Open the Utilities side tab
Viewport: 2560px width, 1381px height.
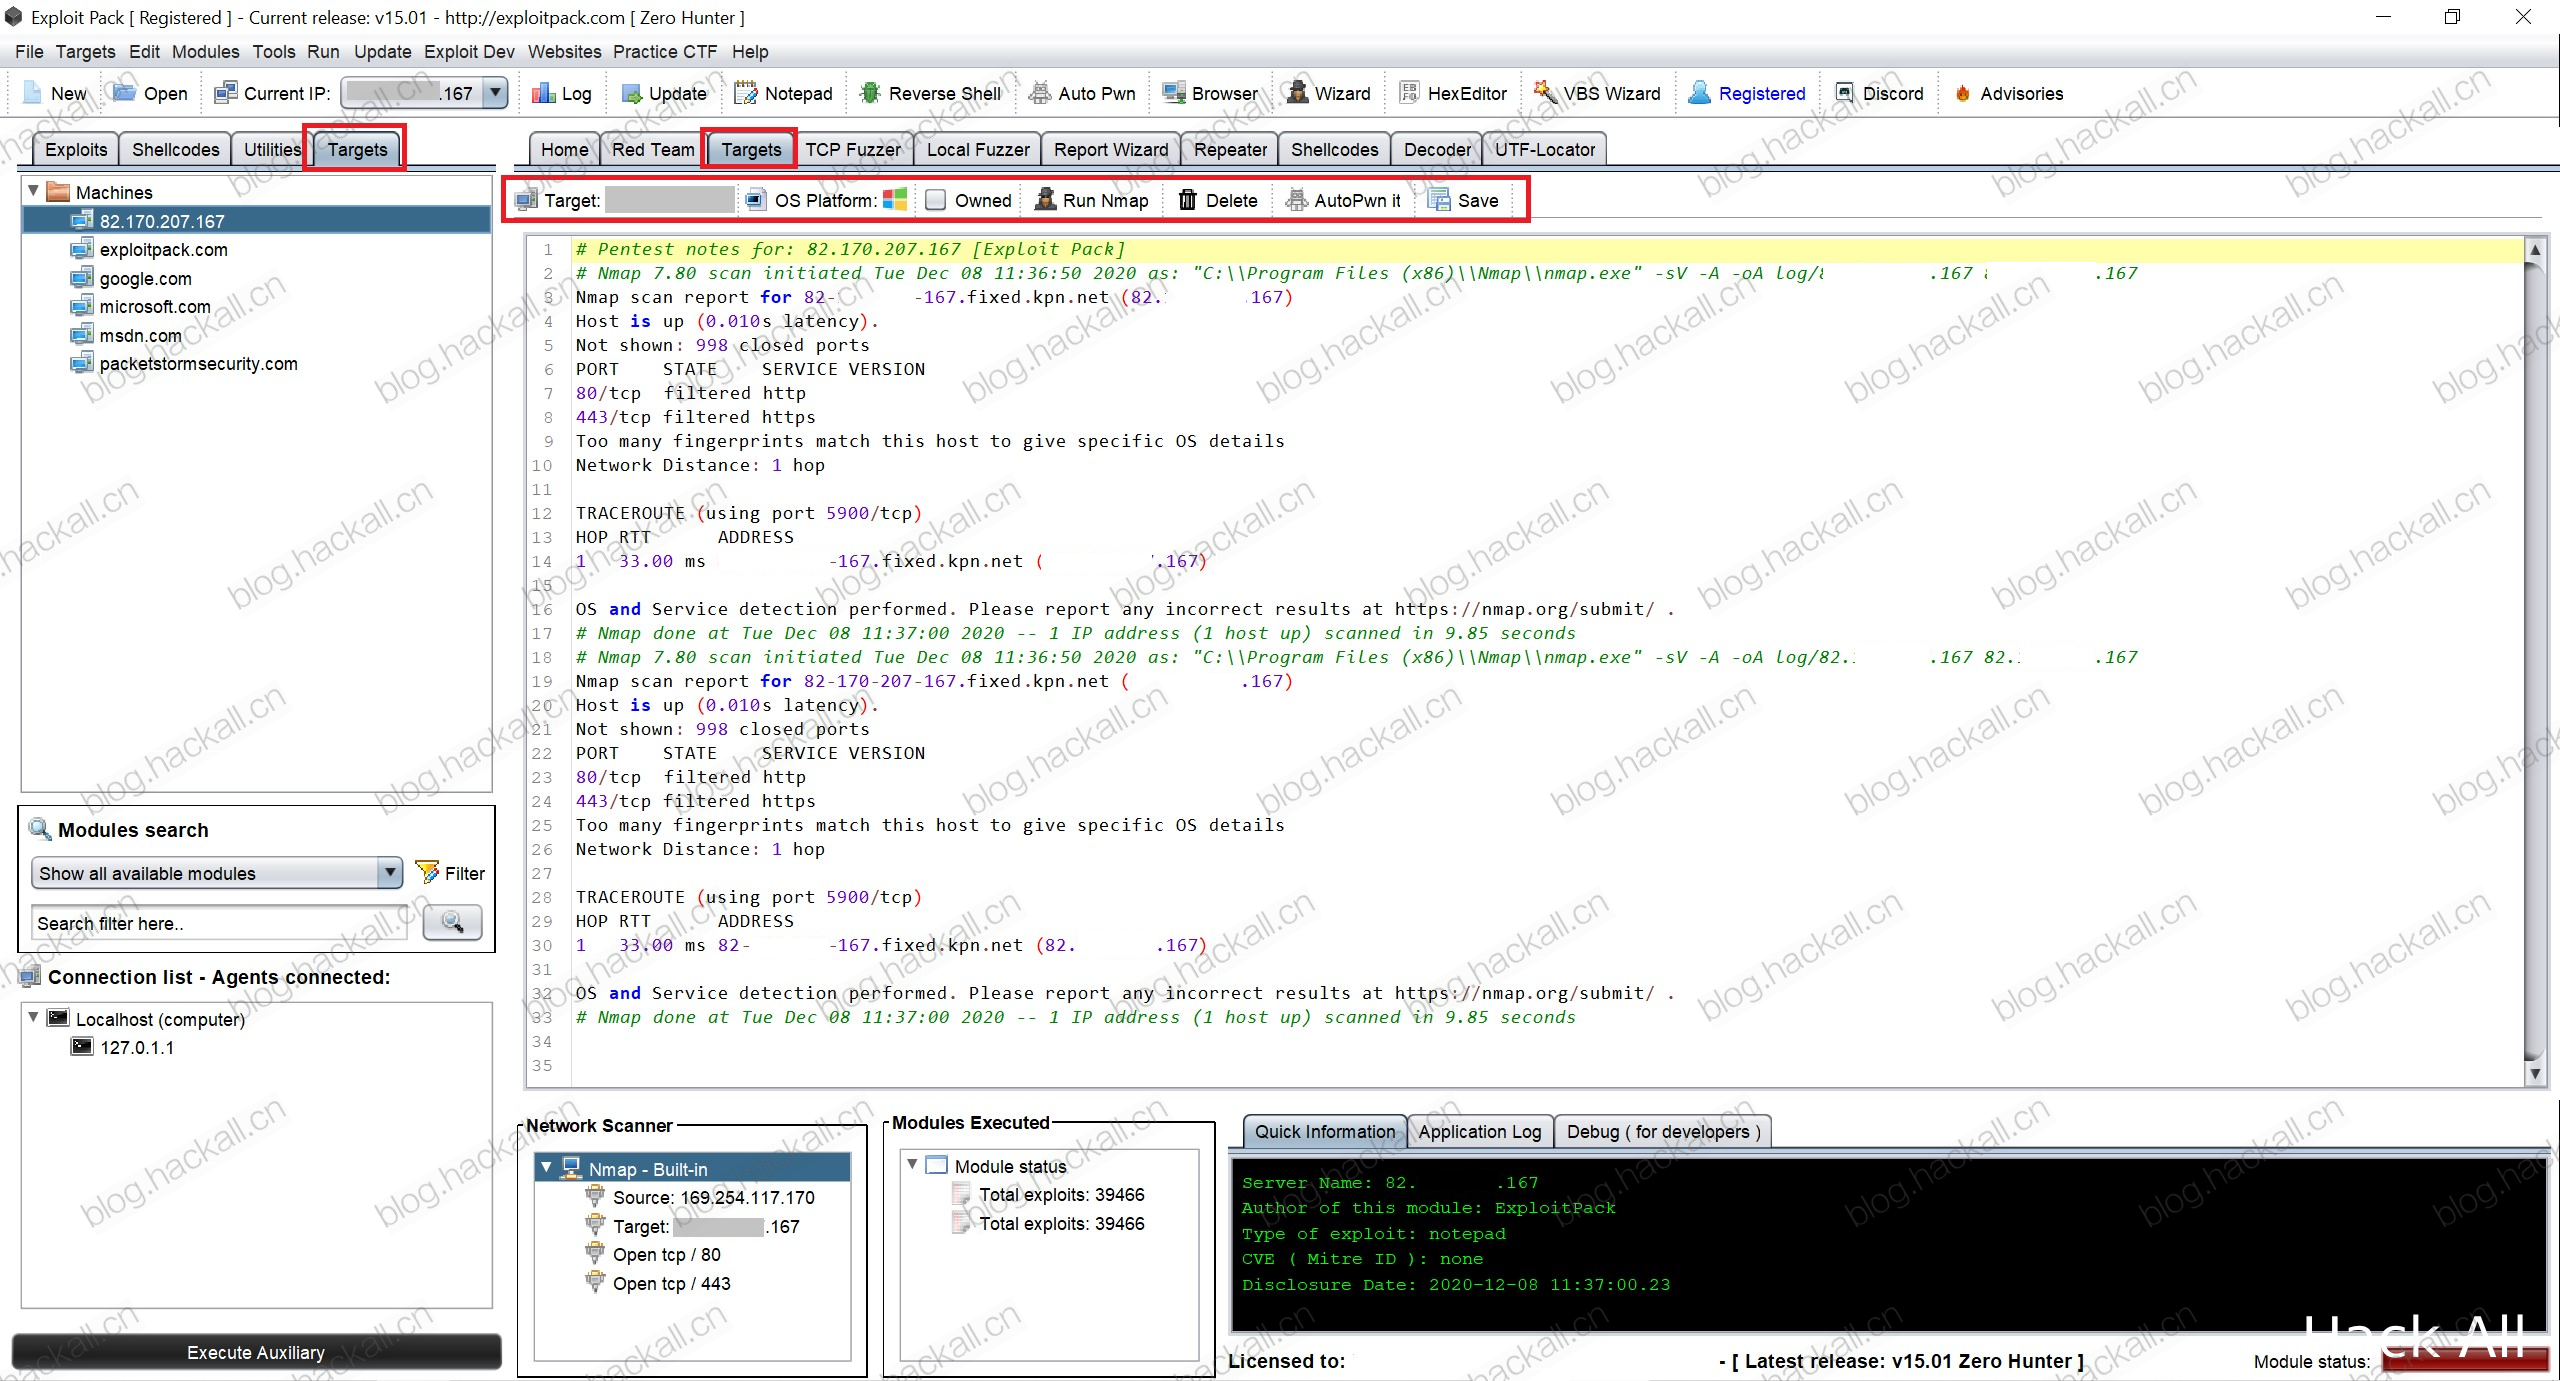(x=272, y=149)
